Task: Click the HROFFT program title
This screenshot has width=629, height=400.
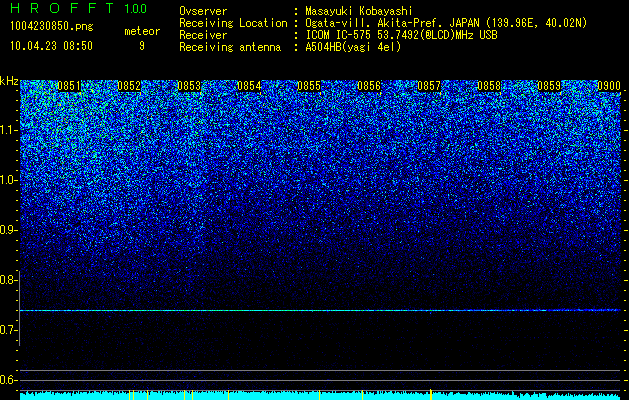Action: tap(62, 8)
